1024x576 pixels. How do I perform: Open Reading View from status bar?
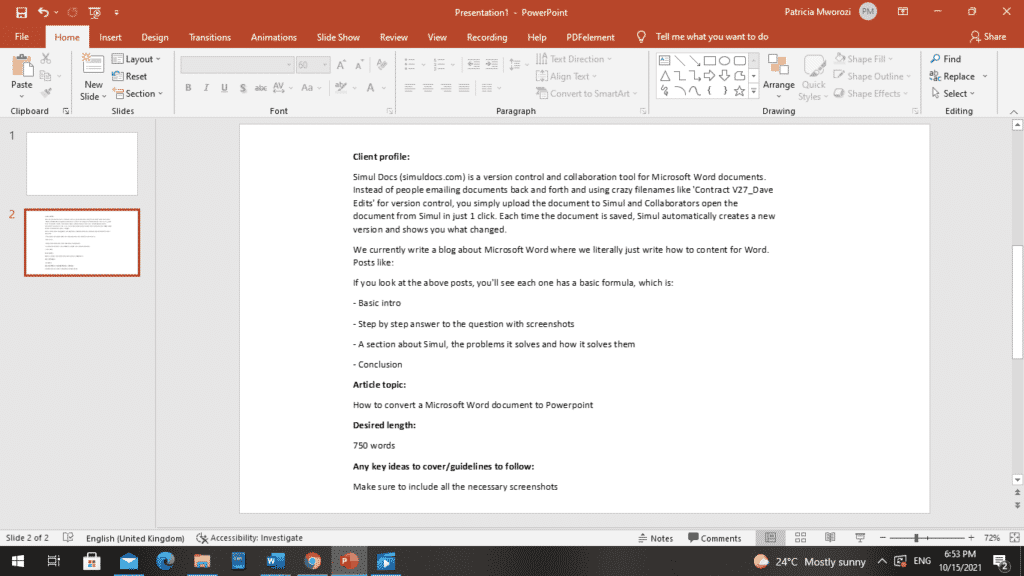coord(830,537)
